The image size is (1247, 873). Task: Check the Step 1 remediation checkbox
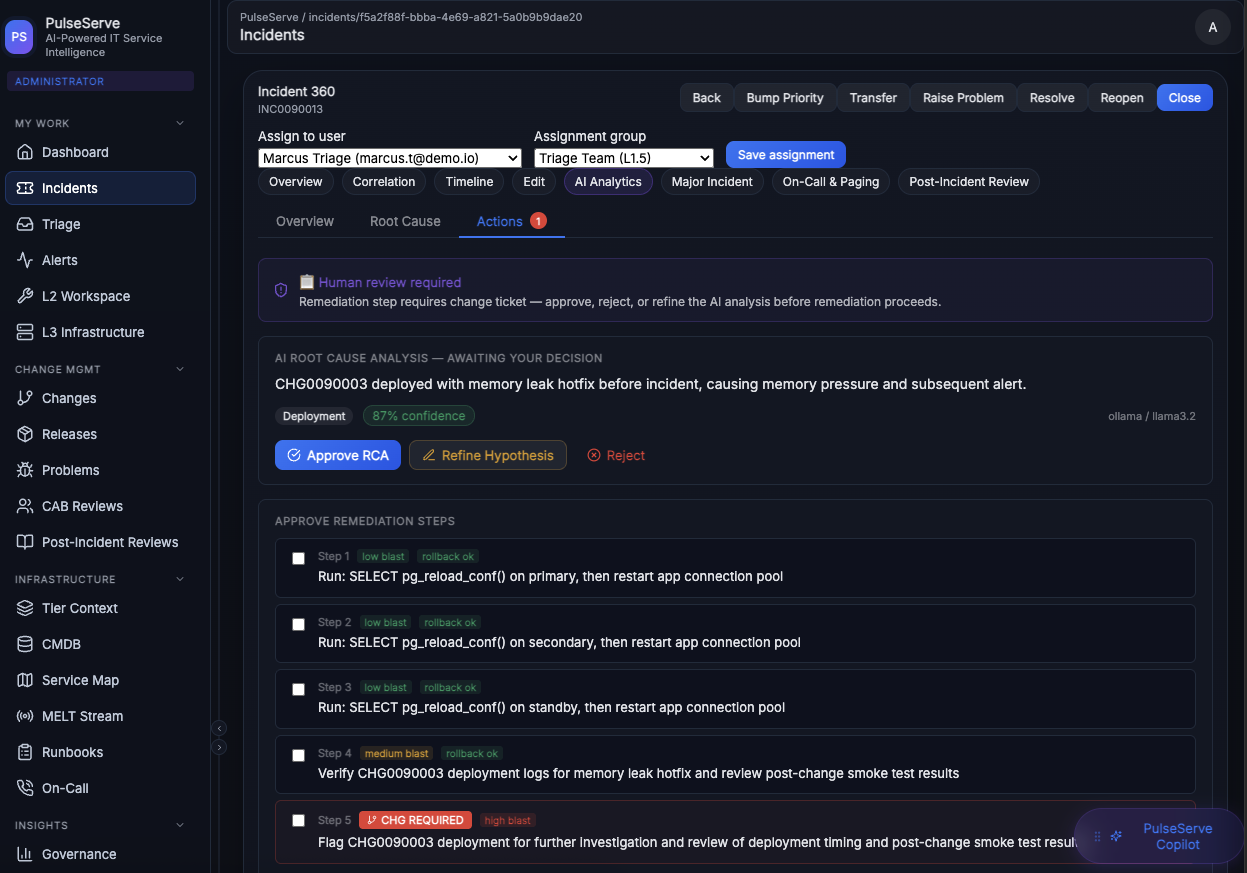[298, 558]
